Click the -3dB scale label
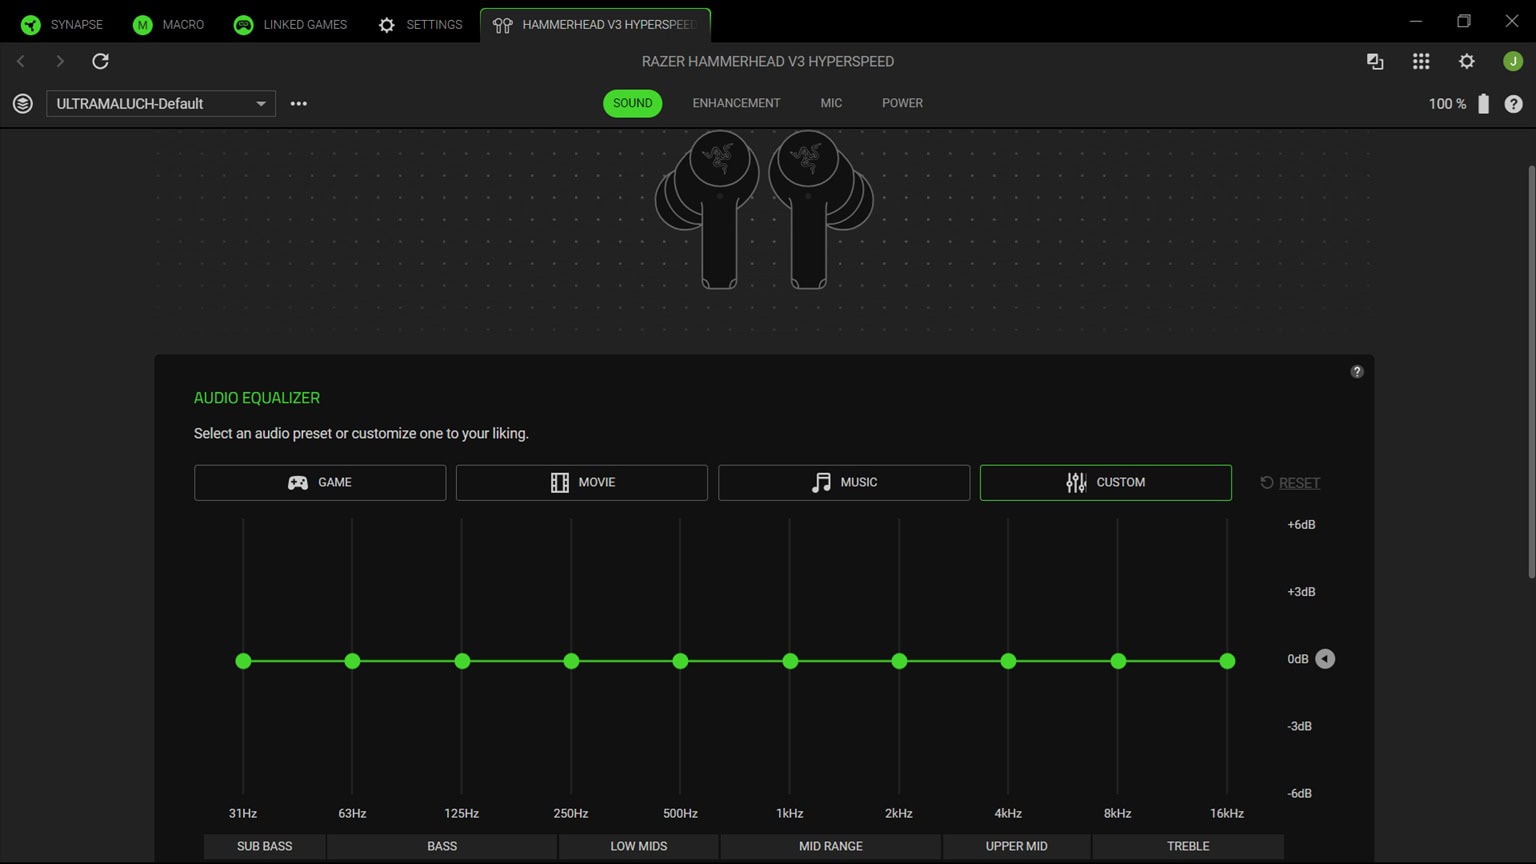This screenshot has height=864, width=1536. (x=1300, y=726)
